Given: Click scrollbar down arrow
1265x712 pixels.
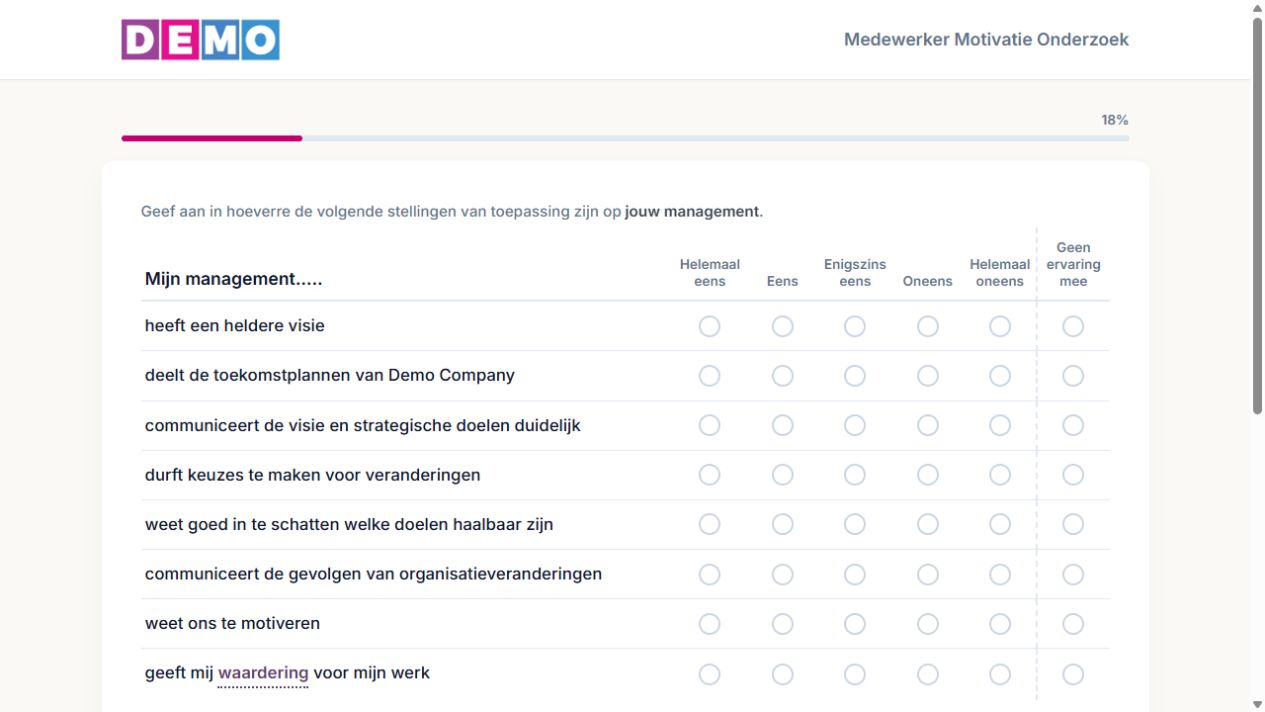Looking at the screenshot, I should (1257, 704).
